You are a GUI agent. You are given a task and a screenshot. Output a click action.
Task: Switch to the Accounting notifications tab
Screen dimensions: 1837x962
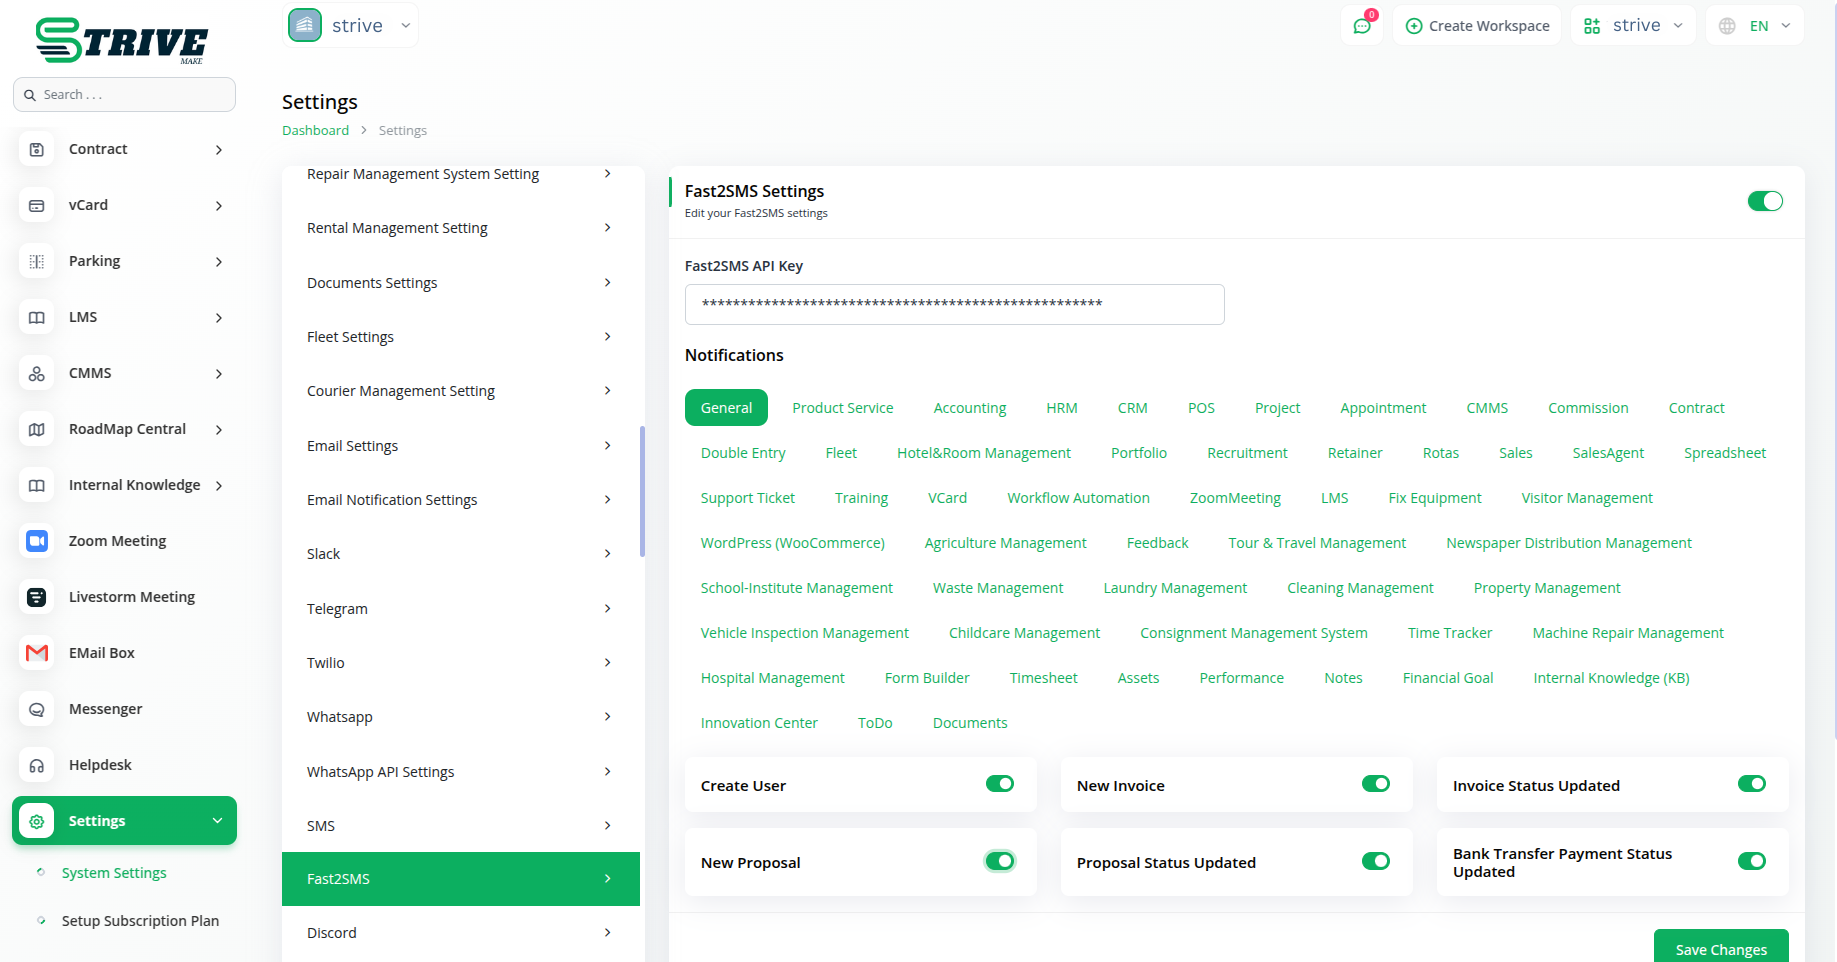point(969,408)
